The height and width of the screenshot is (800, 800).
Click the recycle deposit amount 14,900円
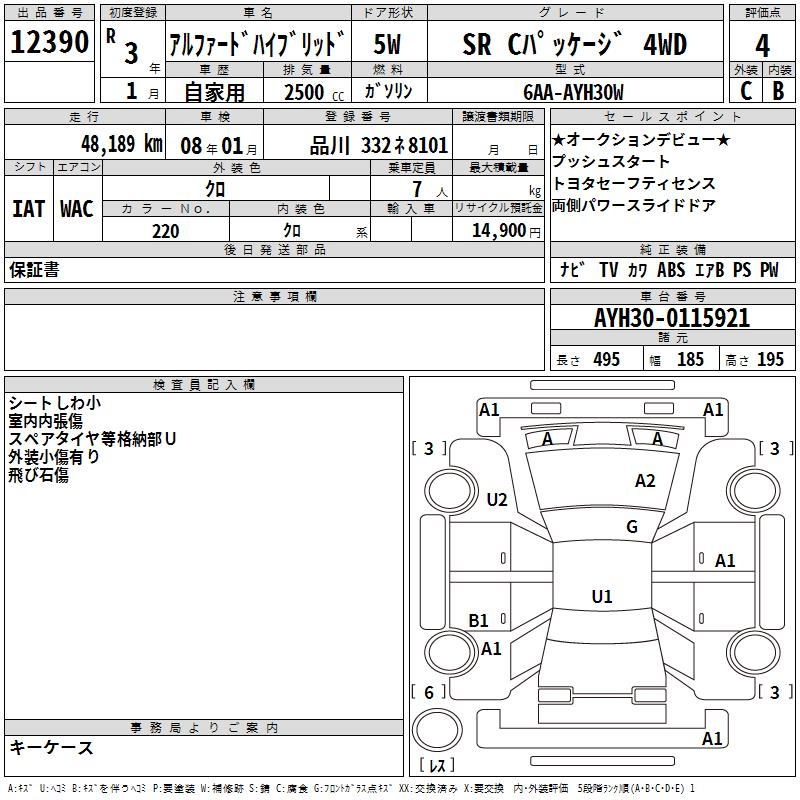(498, 231)
